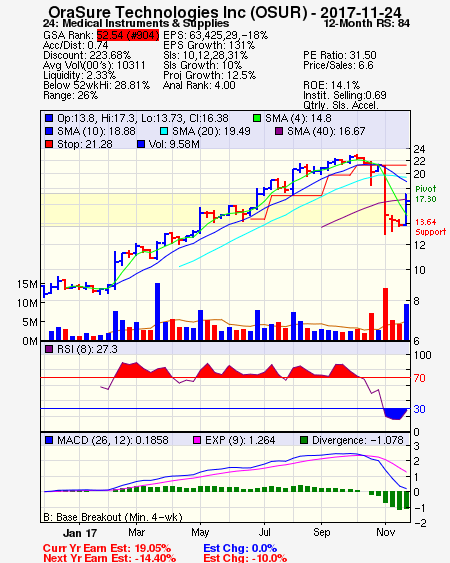Click the red Stop legend swatch

49,144
